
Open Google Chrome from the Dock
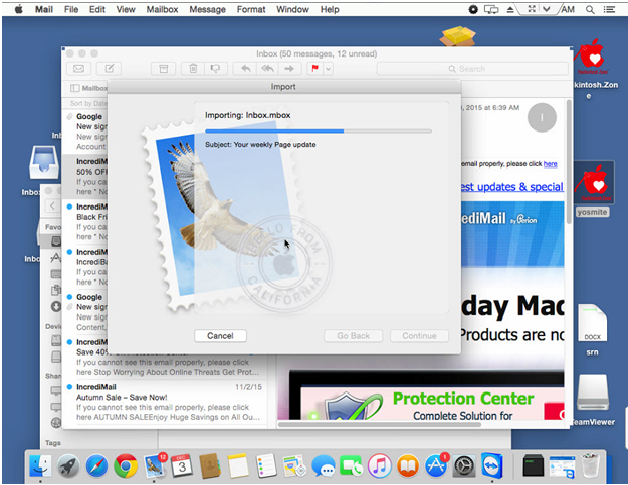tap(126, 466)
